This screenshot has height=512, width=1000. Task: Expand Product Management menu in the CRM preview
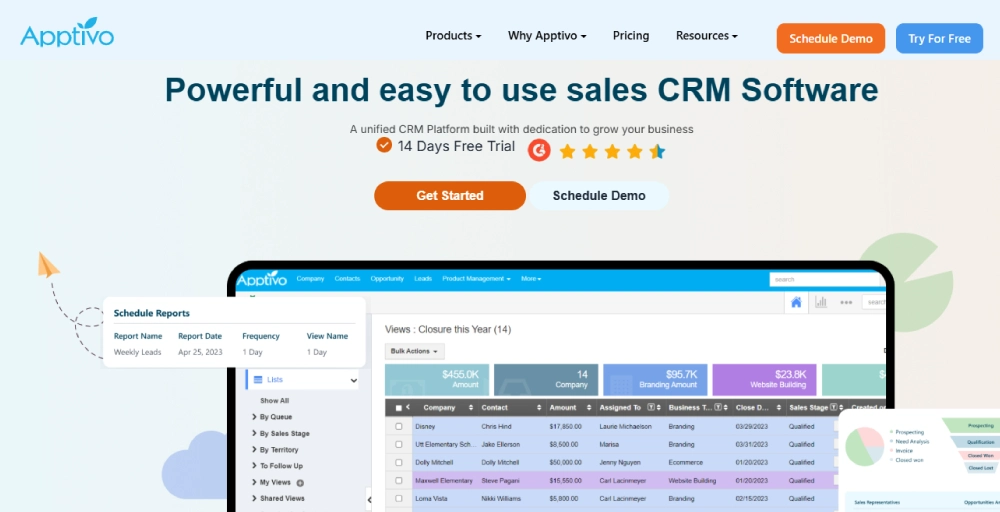click(476, 279)
